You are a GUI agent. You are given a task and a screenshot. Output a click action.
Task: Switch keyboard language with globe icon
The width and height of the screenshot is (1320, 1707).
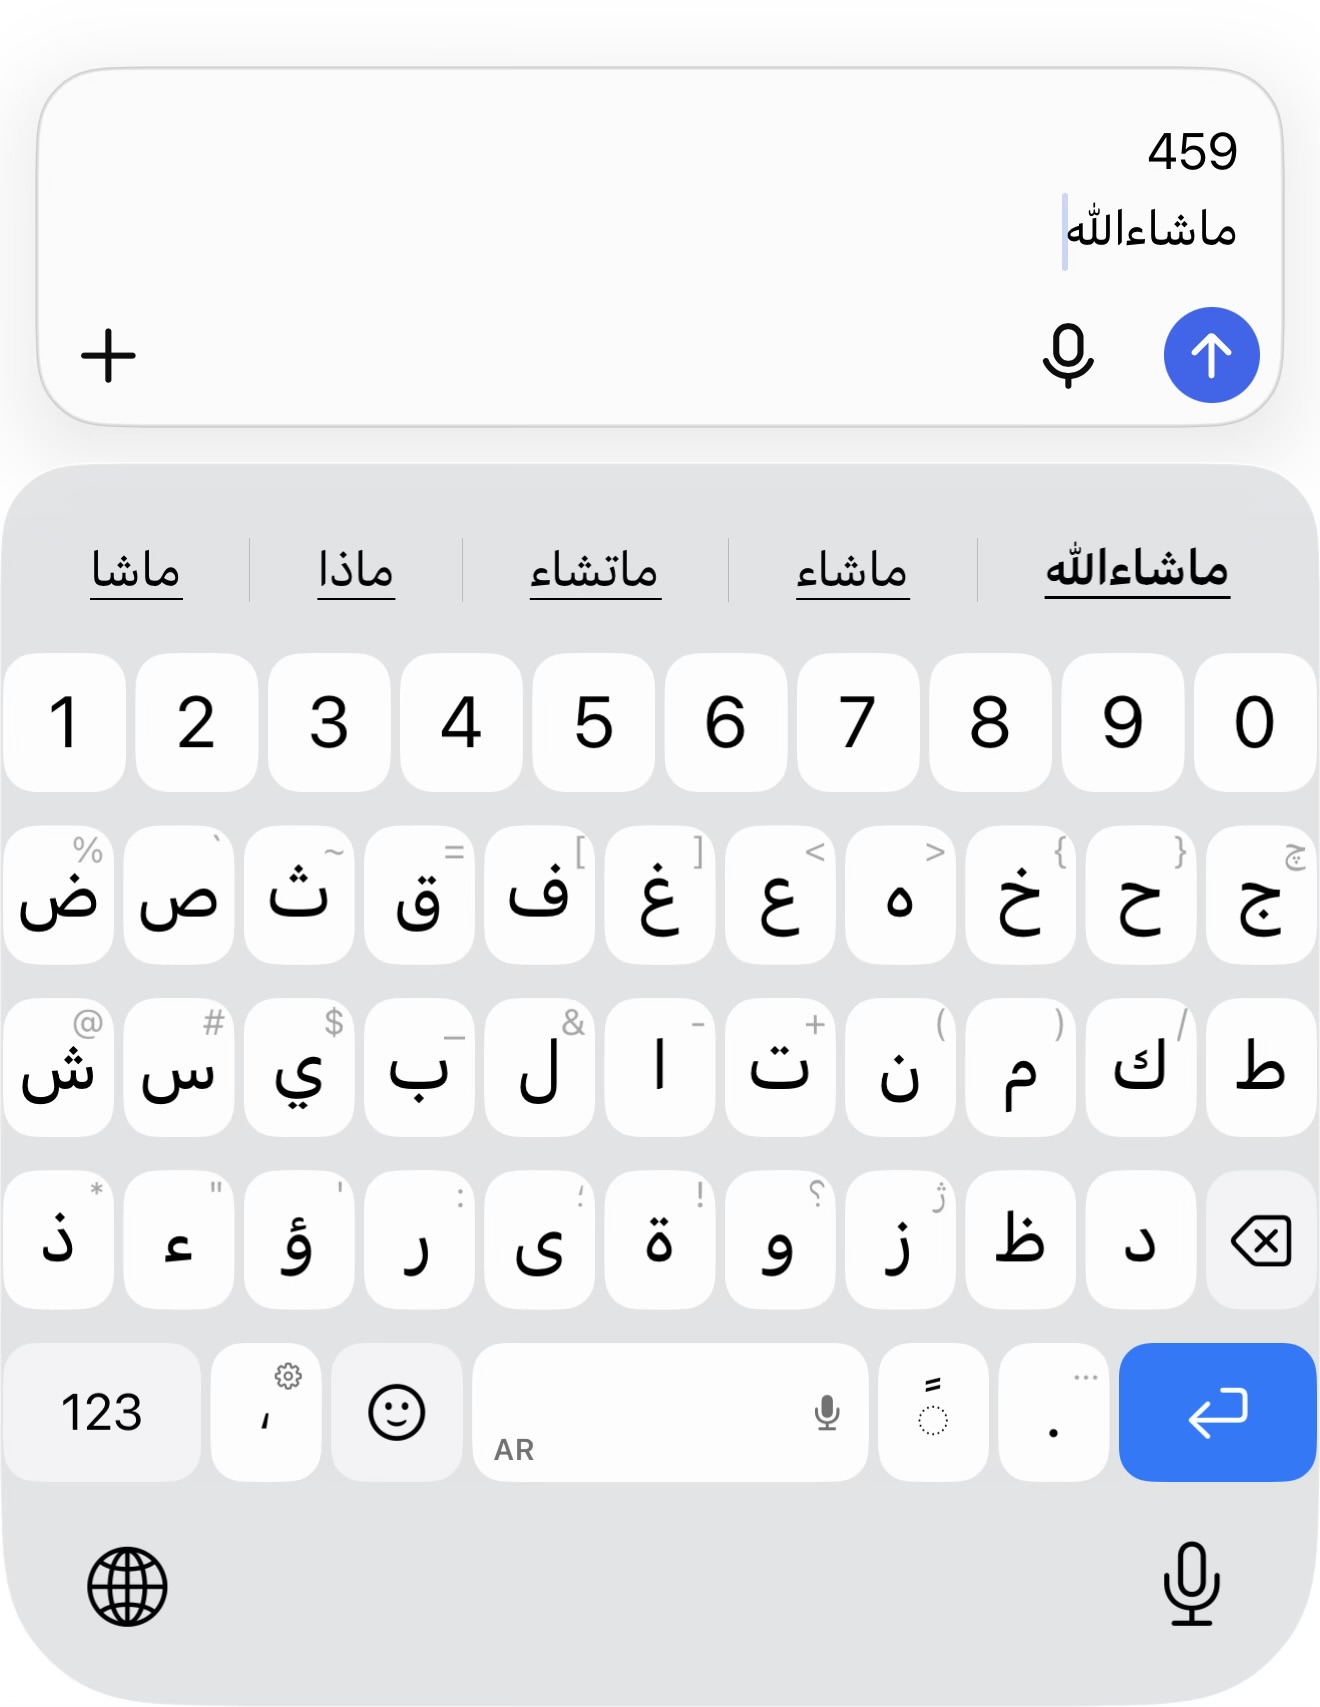(127, 1586)
